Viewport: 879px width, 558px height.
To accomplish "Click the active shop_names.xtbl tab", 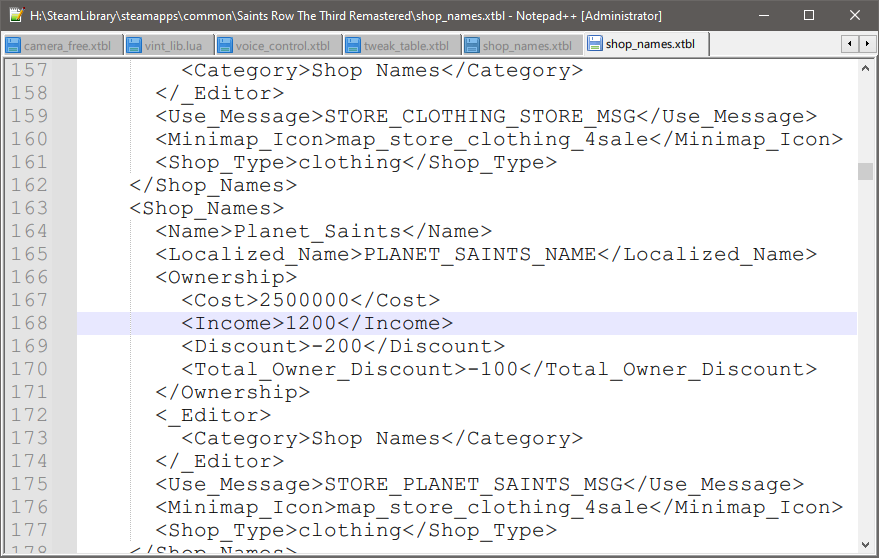I will 647,44.
